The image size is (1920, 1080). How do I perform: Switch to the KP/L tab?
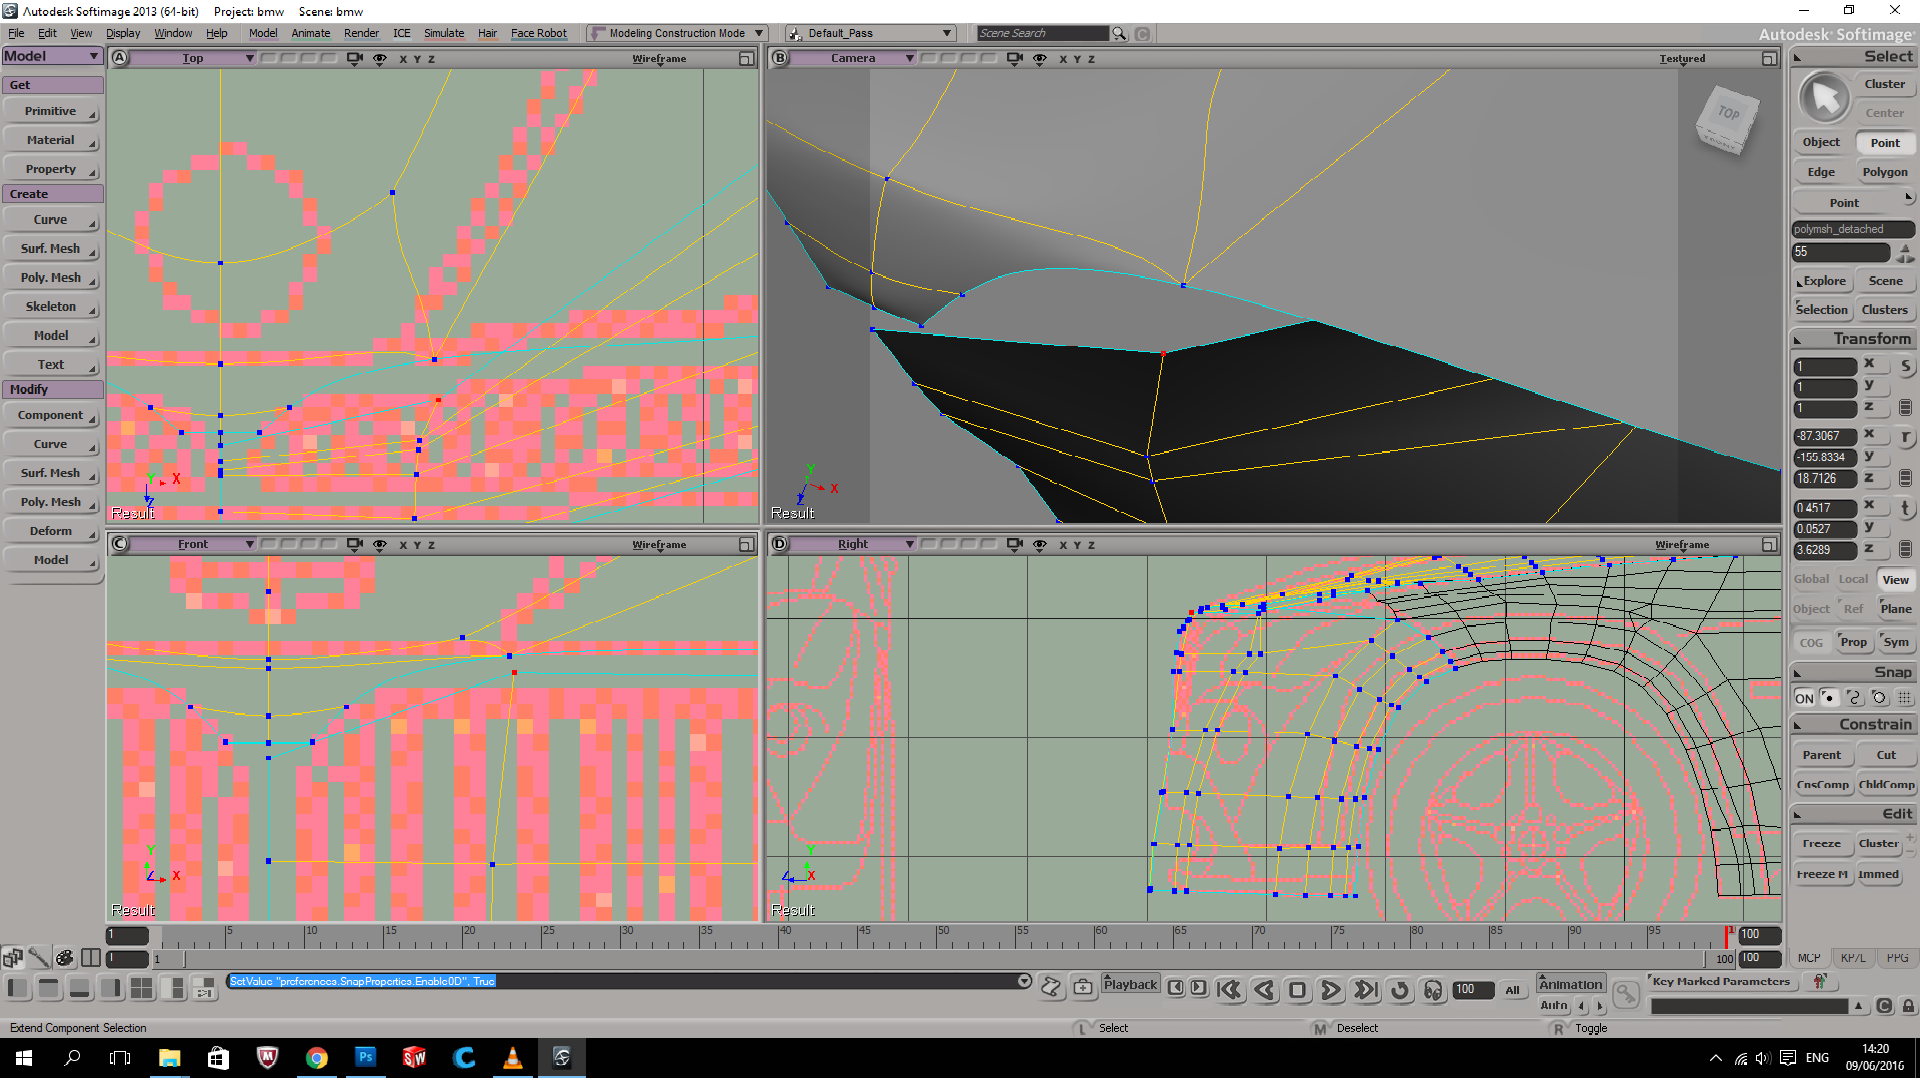pyautogui.click(x=1853, y=958)
